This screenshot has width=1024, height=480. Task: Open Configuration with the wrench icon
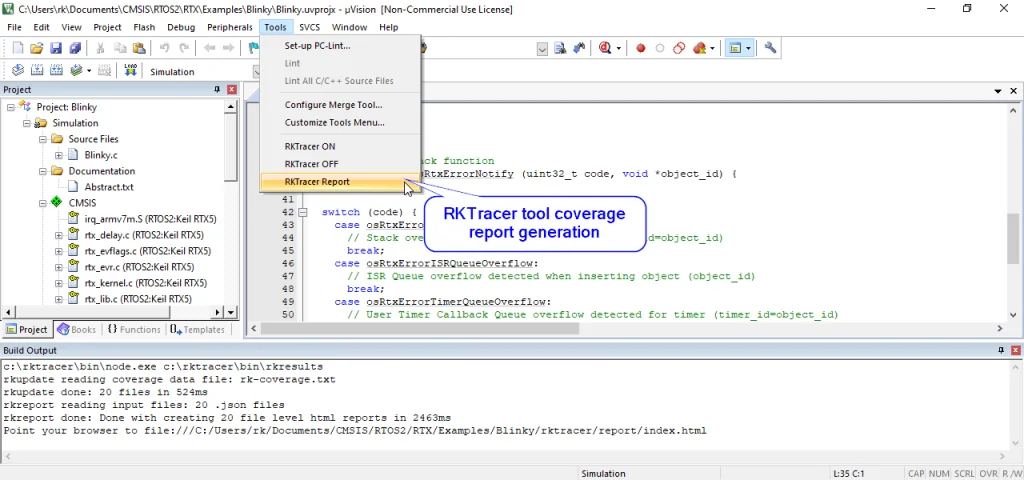[x=771, y=48]
